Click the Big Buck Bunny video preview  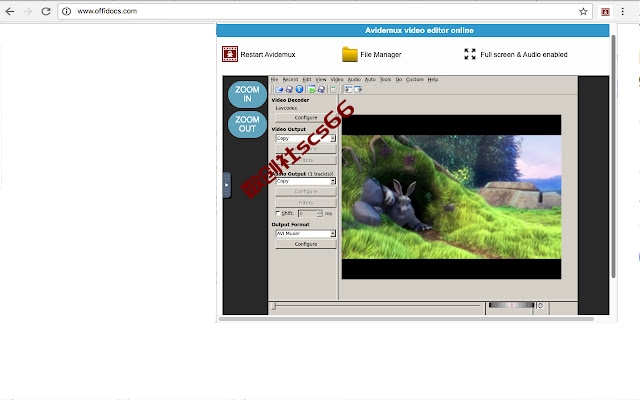tap(451, 197)
